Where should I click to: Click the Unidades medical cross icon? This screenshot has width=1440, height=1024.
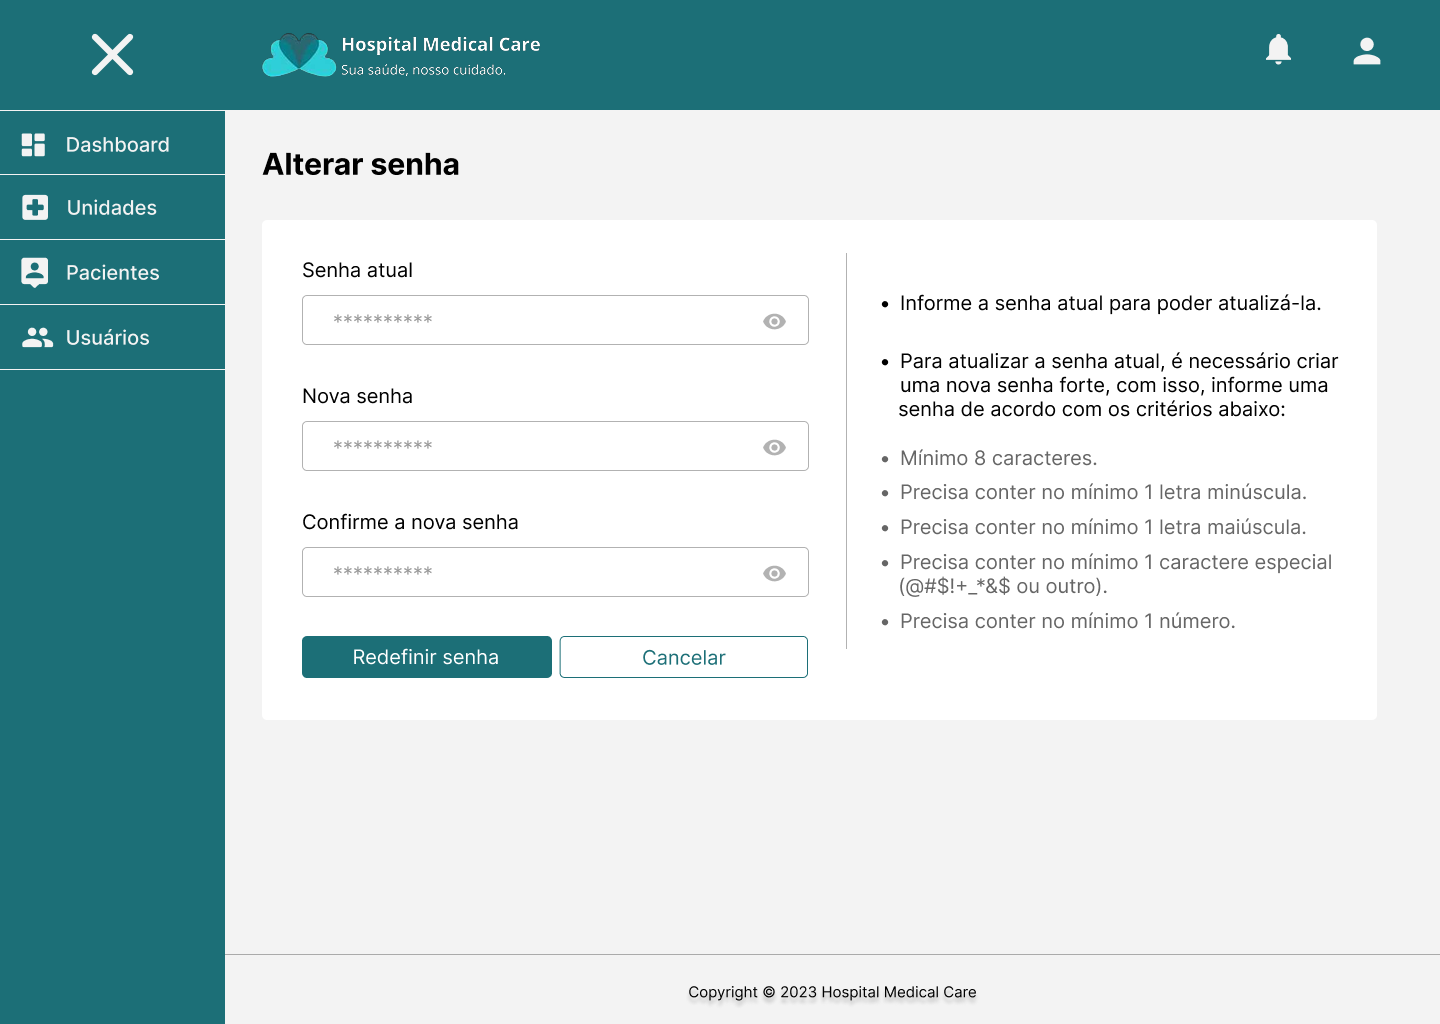pos(35,207)
